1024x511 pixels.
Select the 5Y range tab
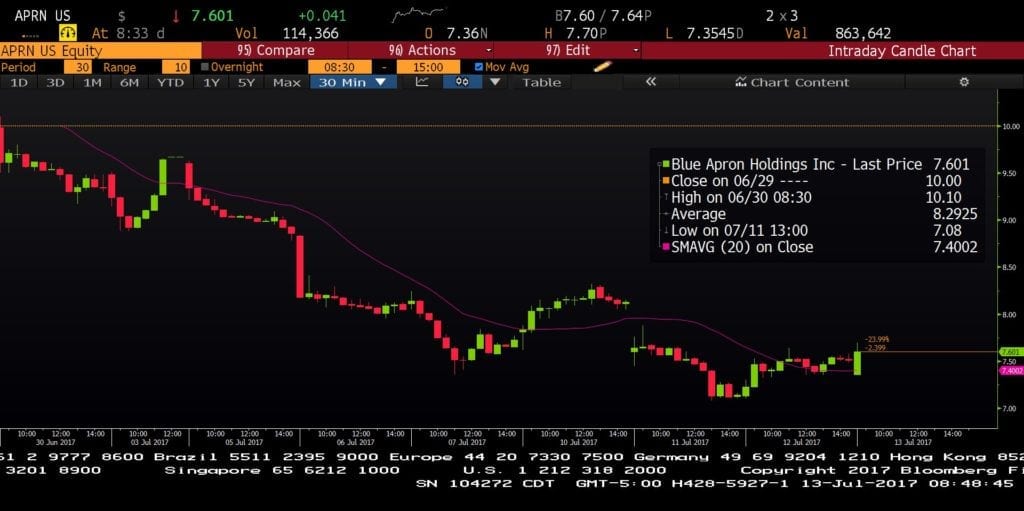pyautogui.click(x=246, y=82)
